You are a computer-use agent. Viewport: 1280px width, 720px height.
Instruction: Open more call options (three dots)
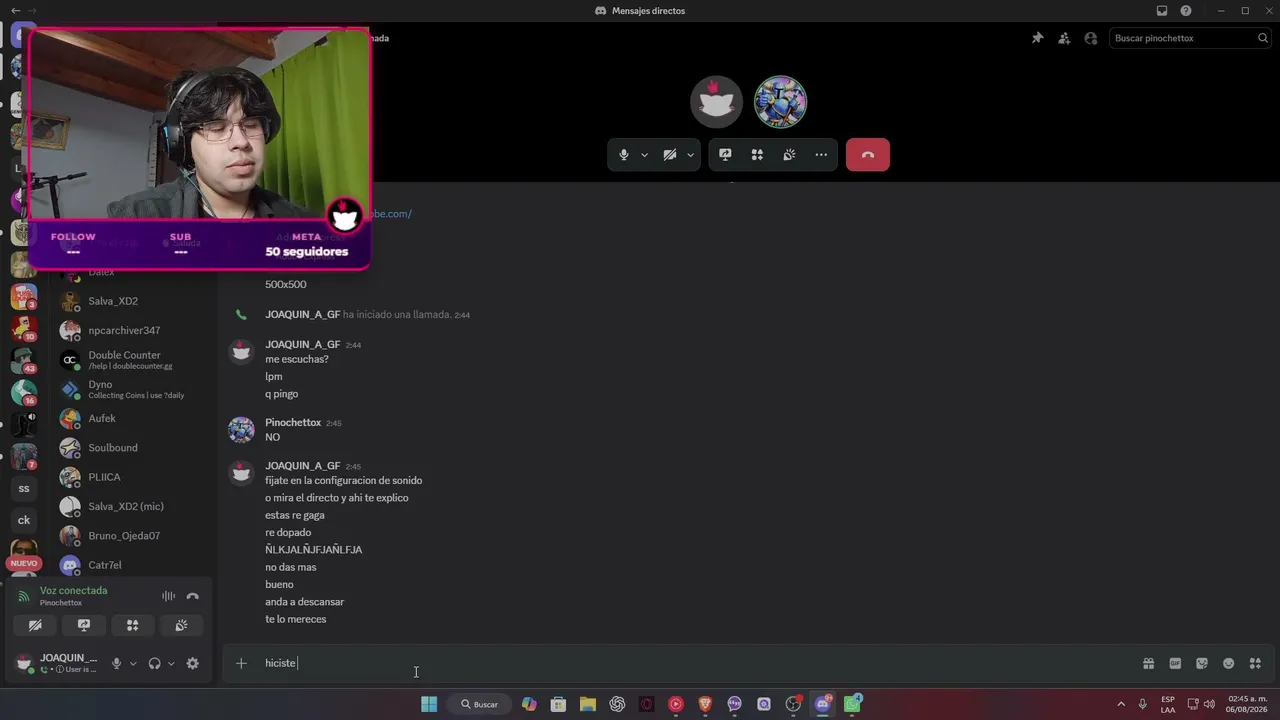click(x=821, y=155)
